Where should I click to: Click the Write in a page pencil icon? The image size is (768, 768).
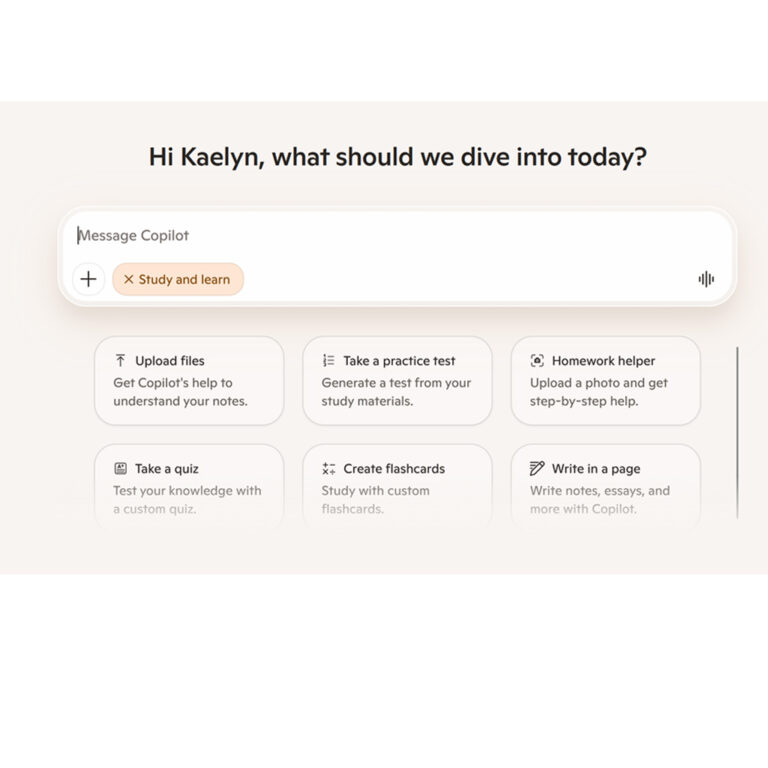tap(537, 469)
